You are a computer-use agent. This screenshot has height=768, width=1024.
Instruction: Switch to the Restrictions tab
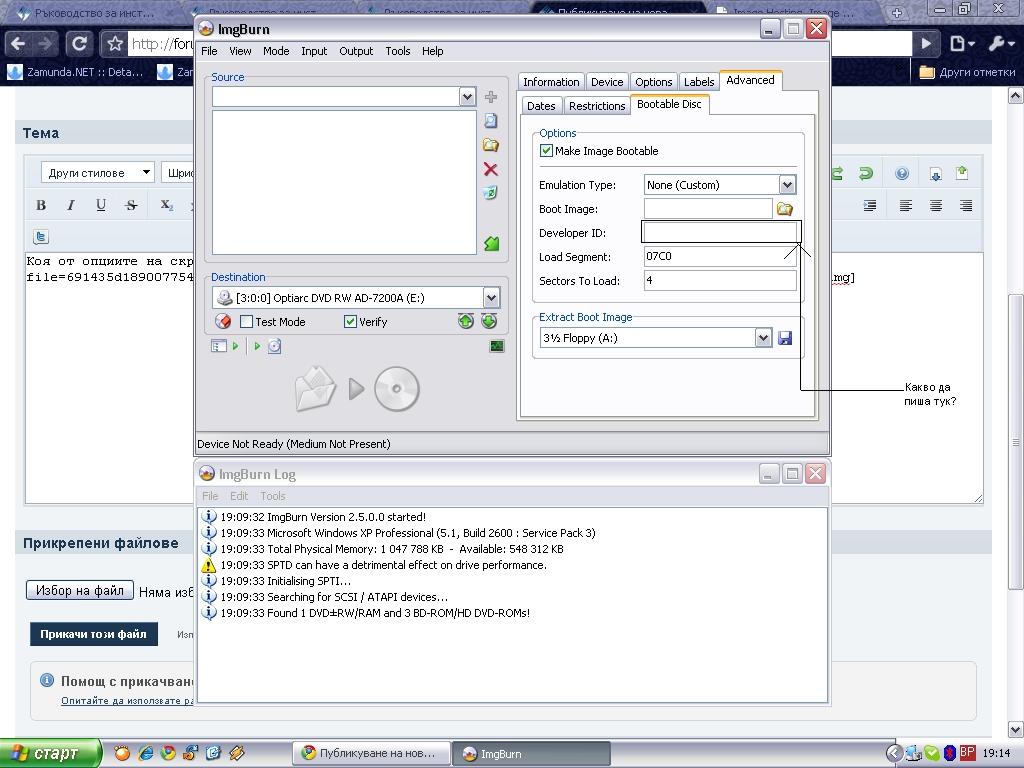pos(597,106)
